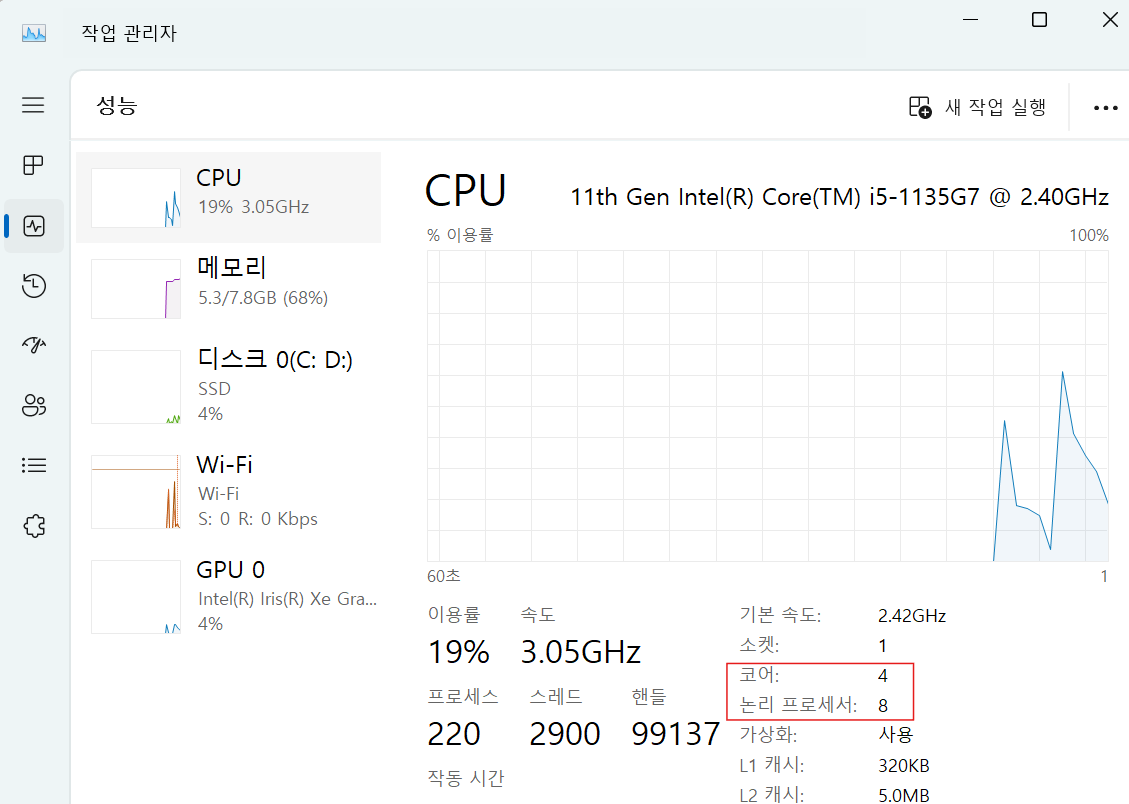
Task: Click the Task Manager app icon in title bar
Action: coord(34,33)
